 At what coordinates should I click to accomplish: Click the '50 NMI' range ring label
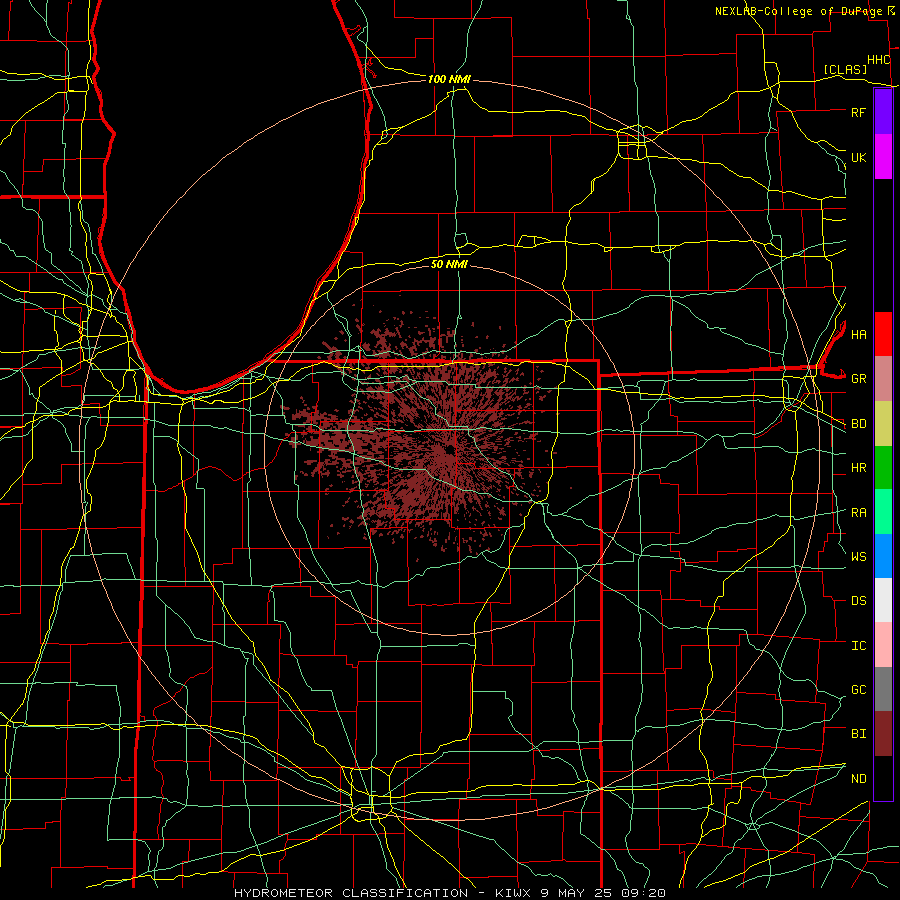coord(449,264)
